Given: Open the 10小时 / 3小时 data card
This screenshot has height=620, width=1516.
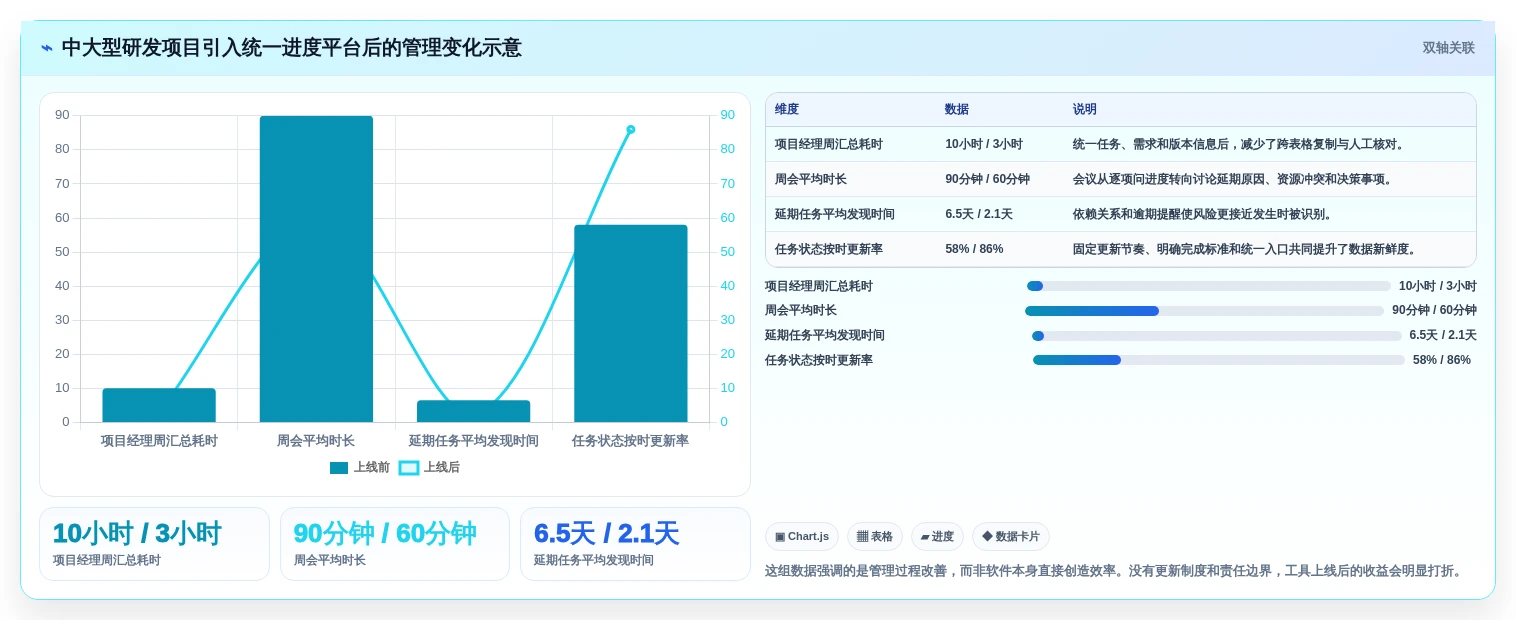Looking at the screenshot, I should click(x=154, y=544).
